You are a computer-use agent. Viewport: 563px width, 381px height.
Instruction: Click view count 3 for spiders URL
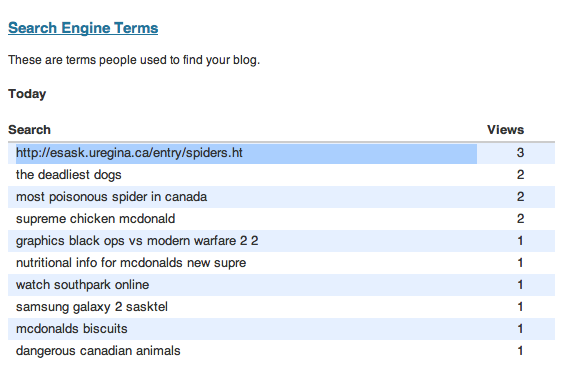point(520,153)
